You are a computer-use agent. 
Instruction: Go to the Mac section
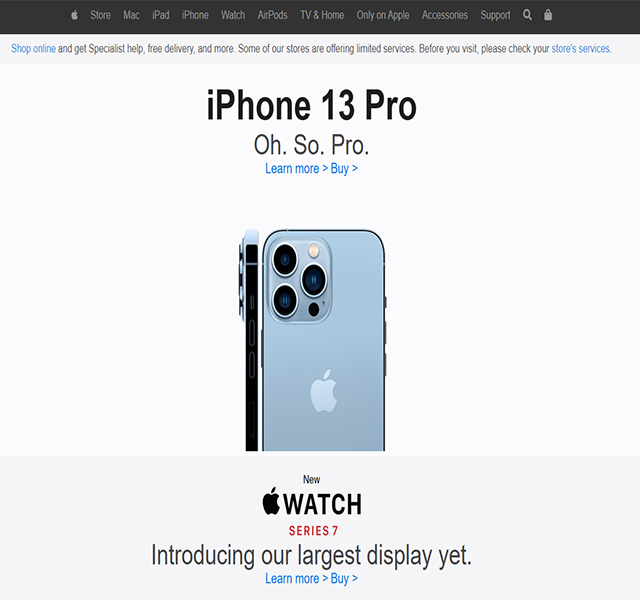tap(131, 16)
